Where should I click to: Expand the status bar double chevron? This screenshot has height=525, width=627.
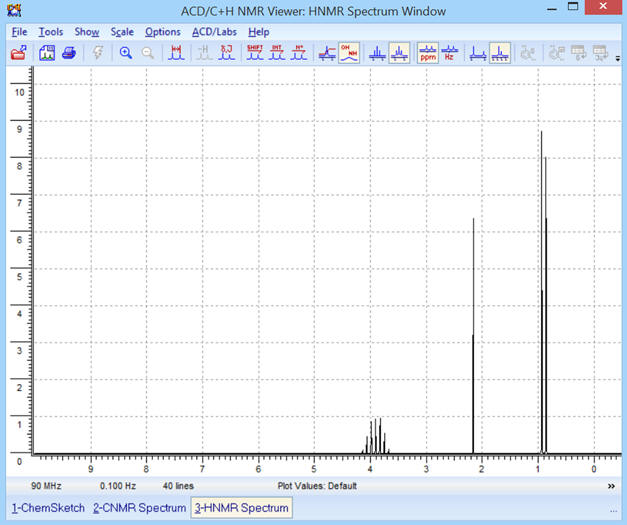click(611, 486)
